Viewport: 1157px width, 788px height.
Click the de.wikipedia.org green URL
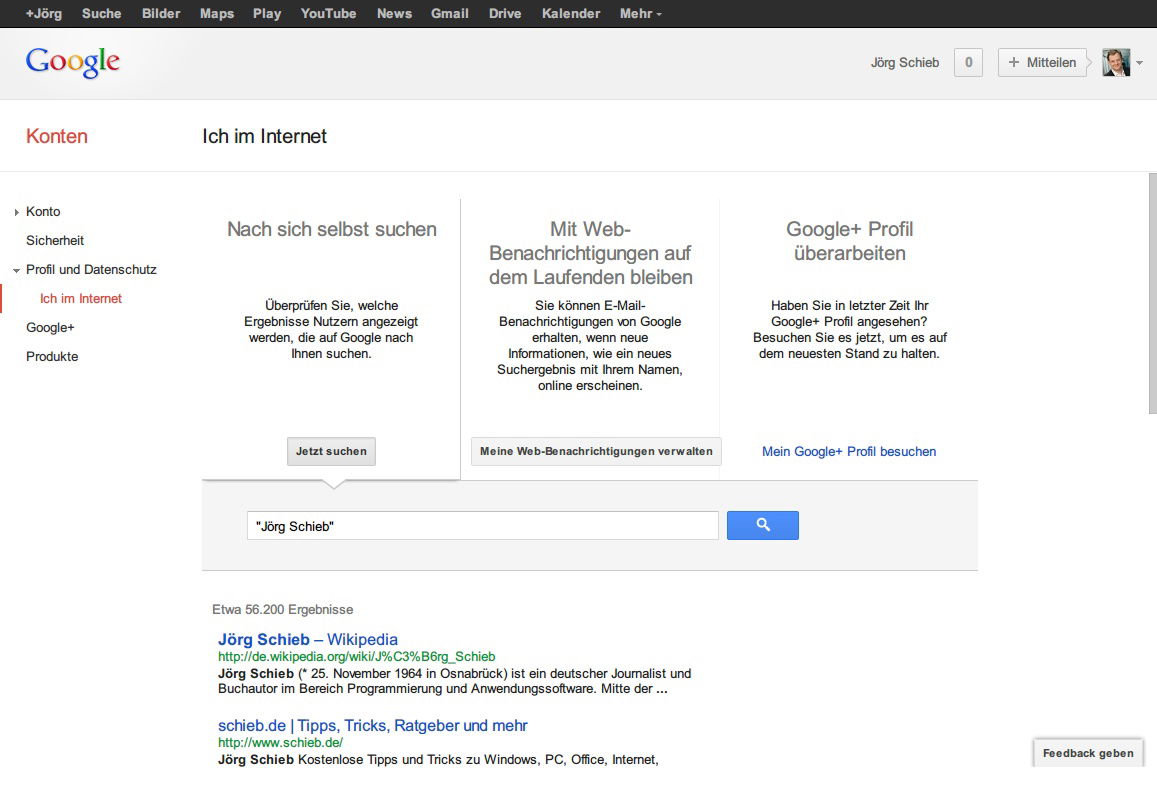[356, 657]
